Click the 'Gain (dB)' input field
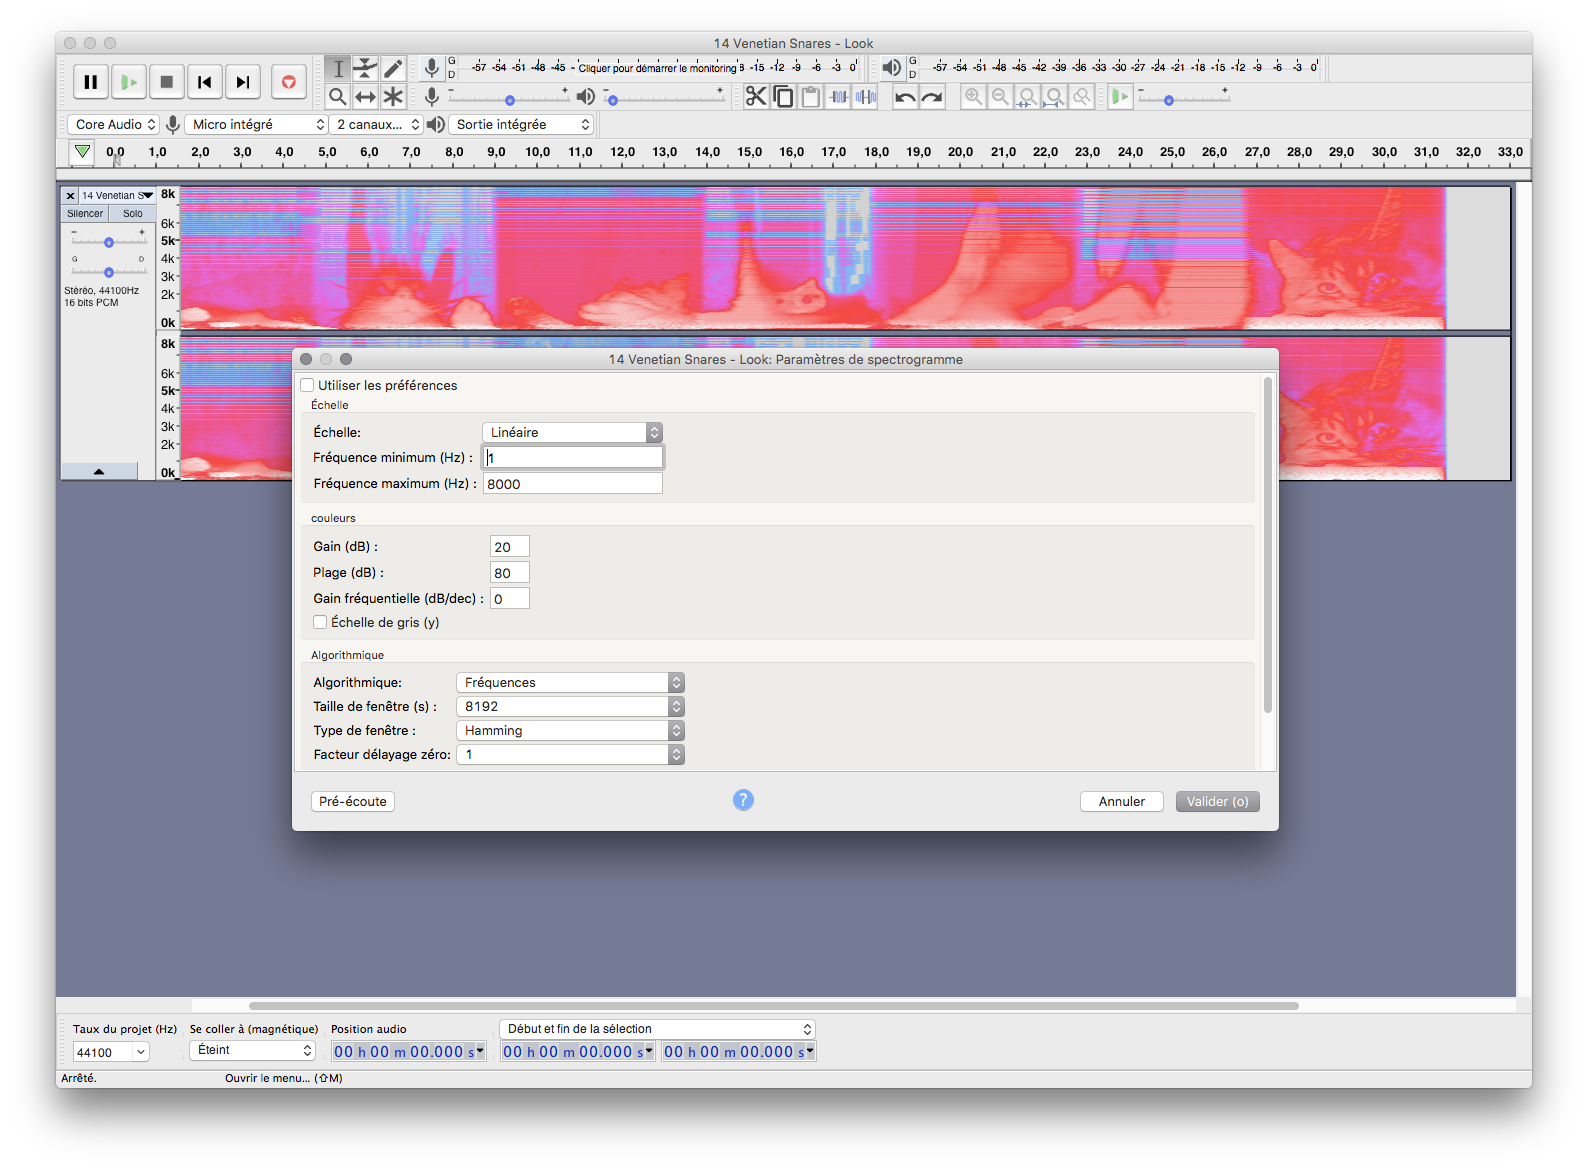This screenshot has width=1588, height=1168. click(x=510, y=547)
